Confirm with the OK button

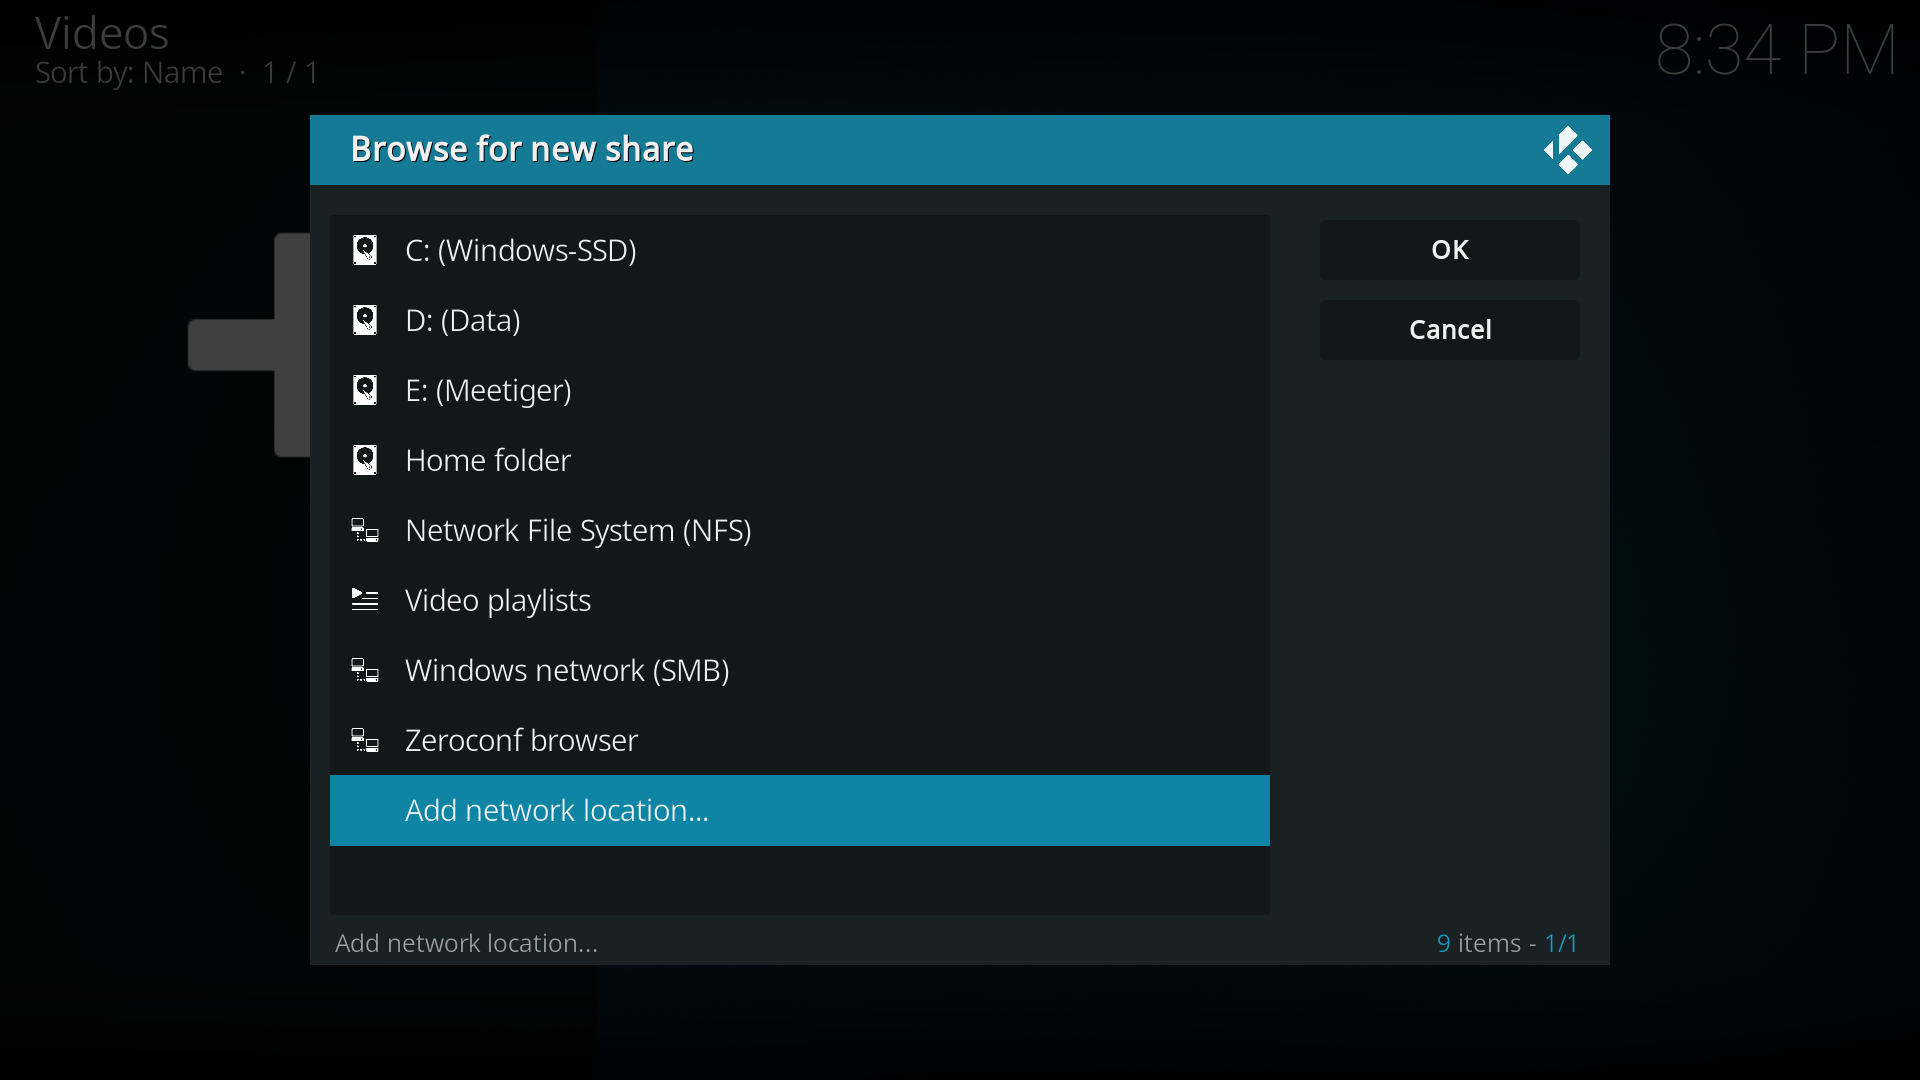coord(1449,250)
